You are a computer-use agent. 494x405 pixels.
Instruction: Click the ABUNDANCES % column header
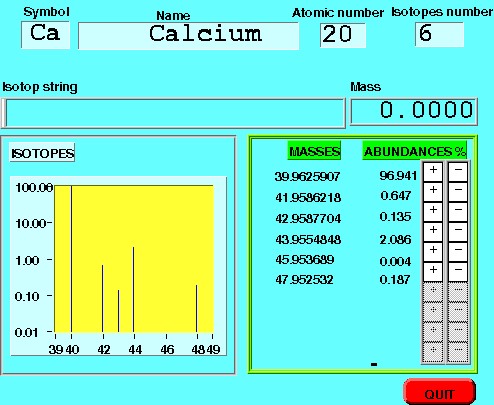tap(414, 151)
